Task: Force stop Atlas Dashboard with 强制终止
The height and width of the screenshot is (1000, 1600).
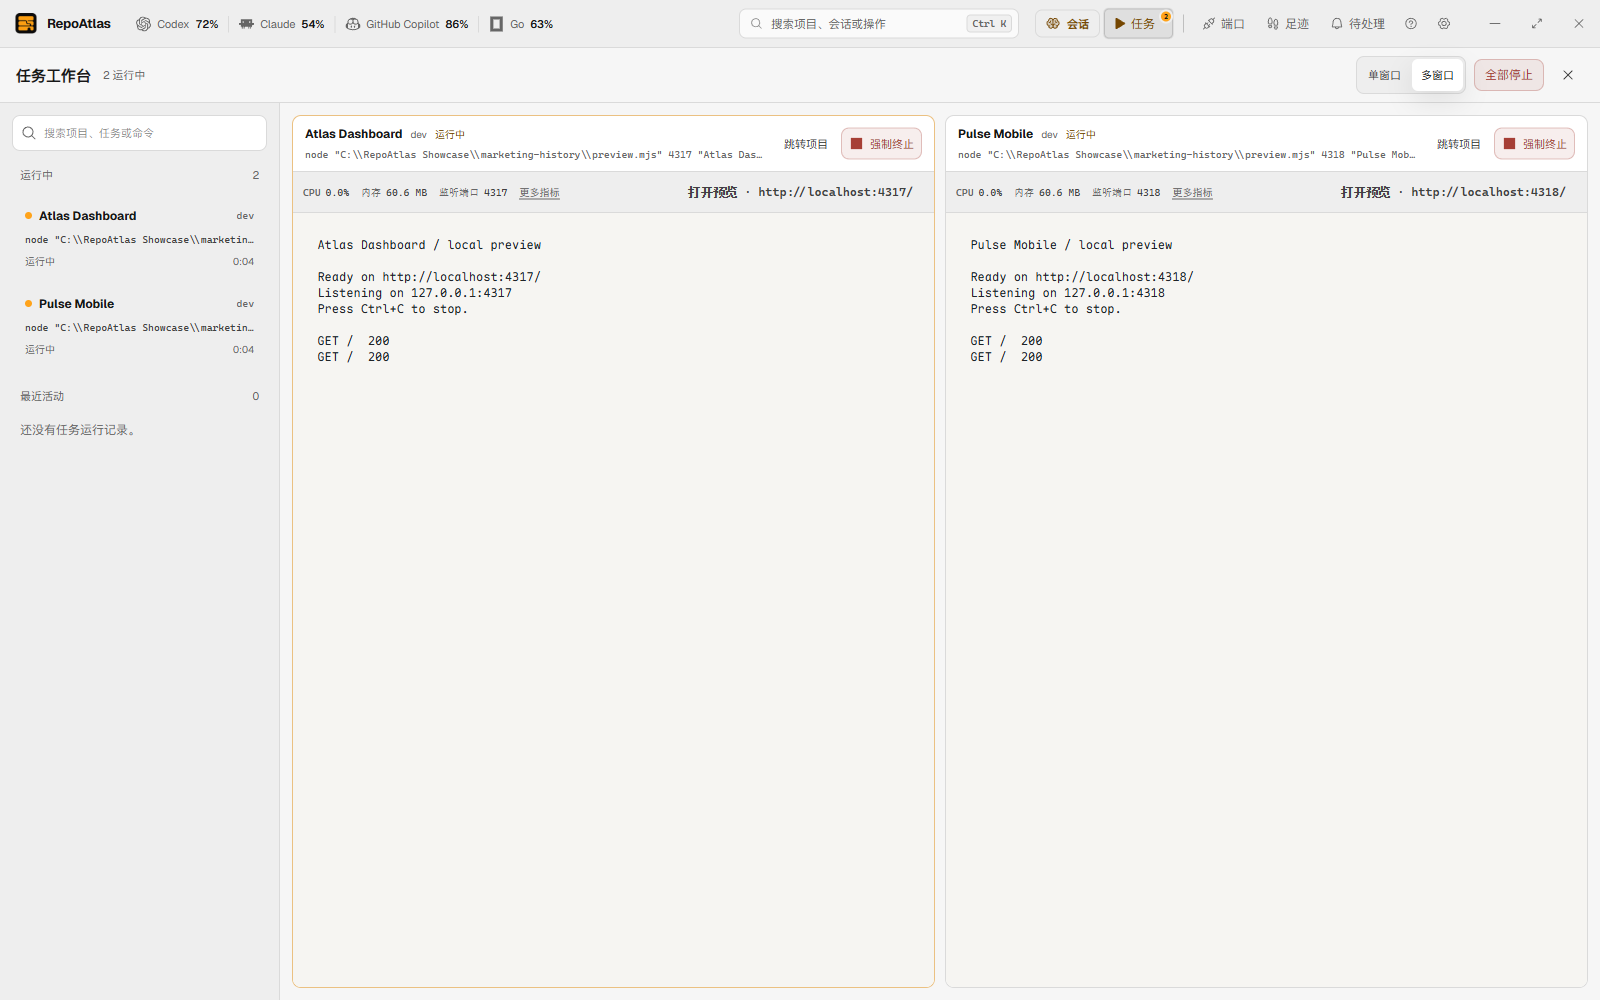Action: click(x=881, y=144)
